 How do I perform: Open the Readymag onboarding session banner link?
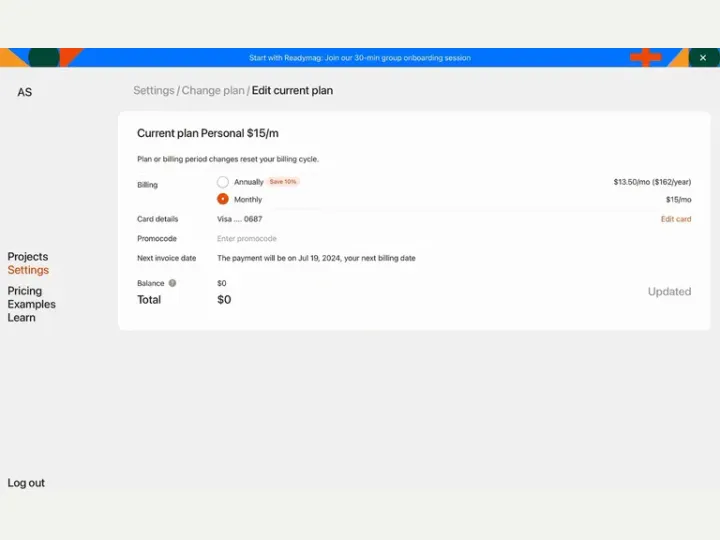360,58
